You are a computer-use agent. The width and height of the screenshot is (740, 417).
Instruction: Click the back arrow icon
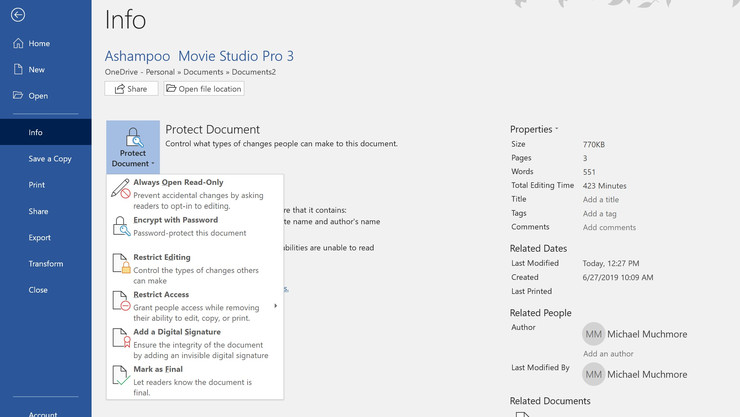tap(17, 15)
